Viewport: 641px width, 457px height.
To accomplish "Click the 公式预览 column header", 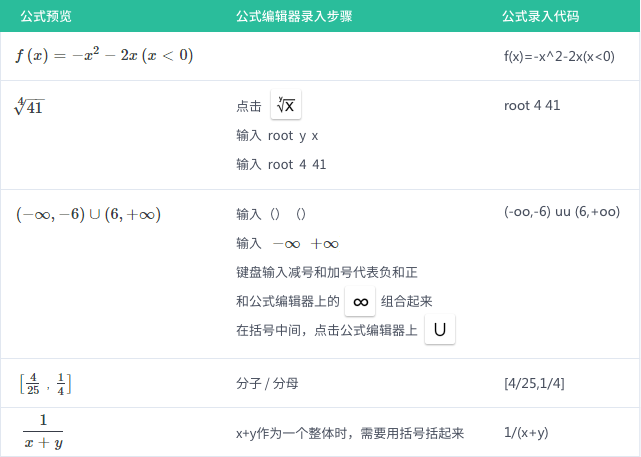I will point(46,17).
